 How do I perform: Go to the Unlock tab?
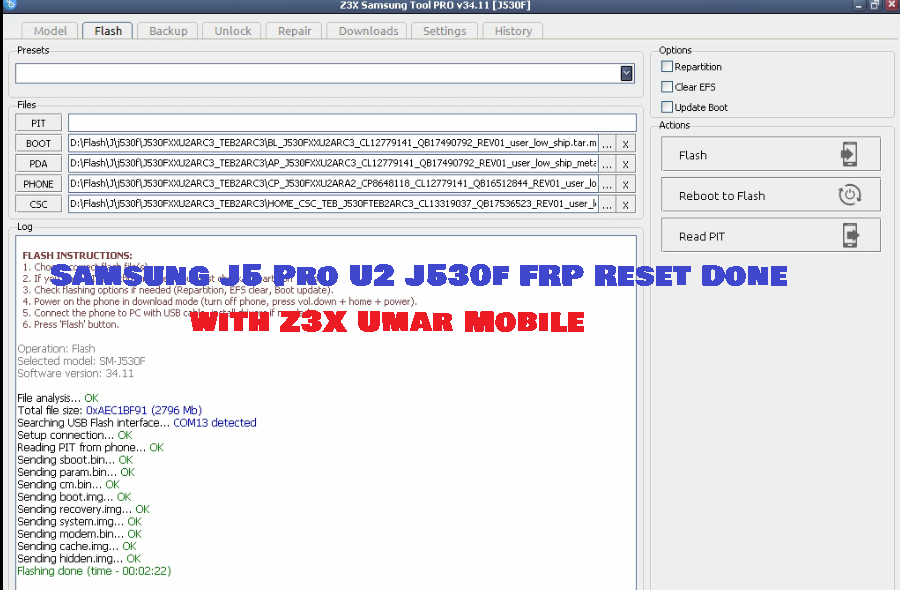click(232, 31)
